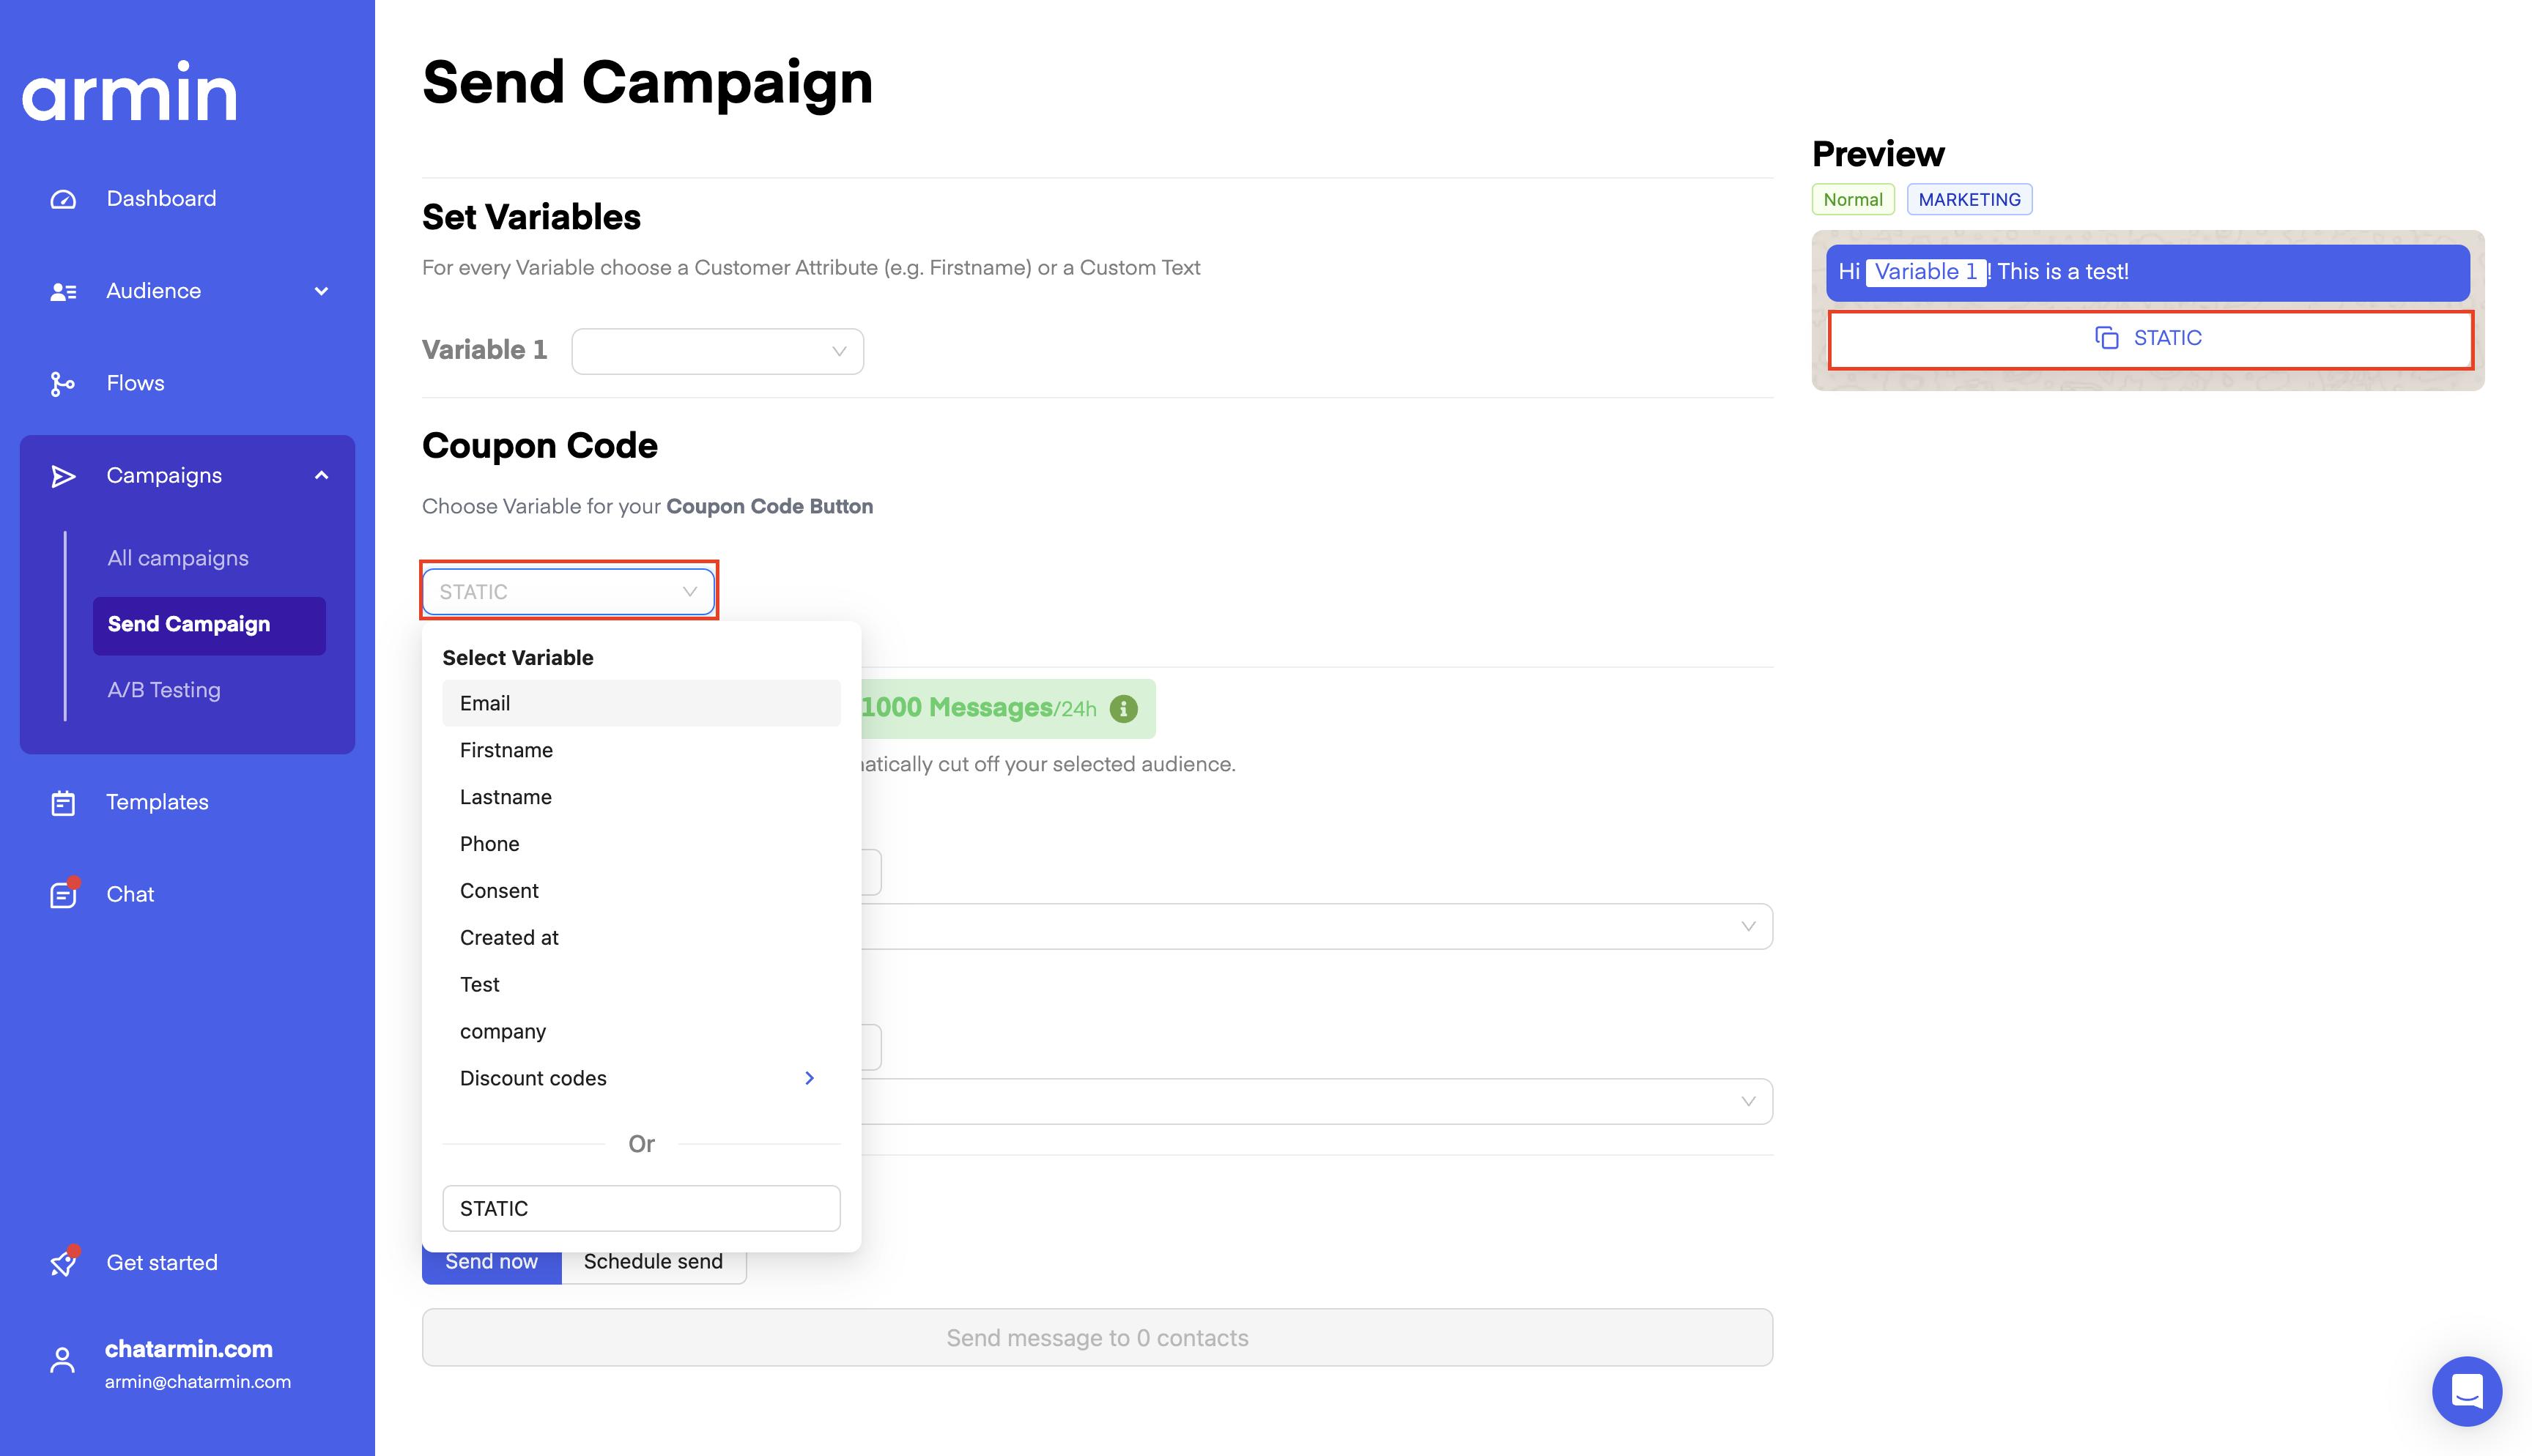The width and height of the screenshot is (2532, 1456).
Task: Collapse the Campaigns sidebar section
Action: [321, 476]
